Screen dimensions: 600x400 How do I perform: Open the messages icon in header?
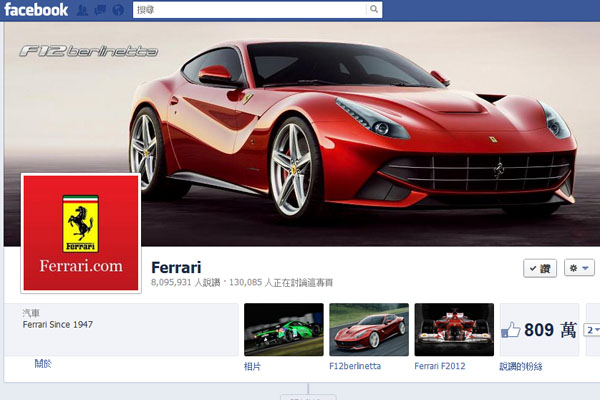click(102, 10)
